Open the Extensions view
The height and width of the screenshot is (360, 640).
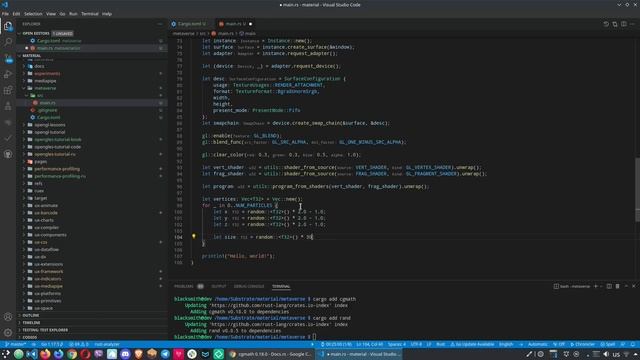click(8, 90)
